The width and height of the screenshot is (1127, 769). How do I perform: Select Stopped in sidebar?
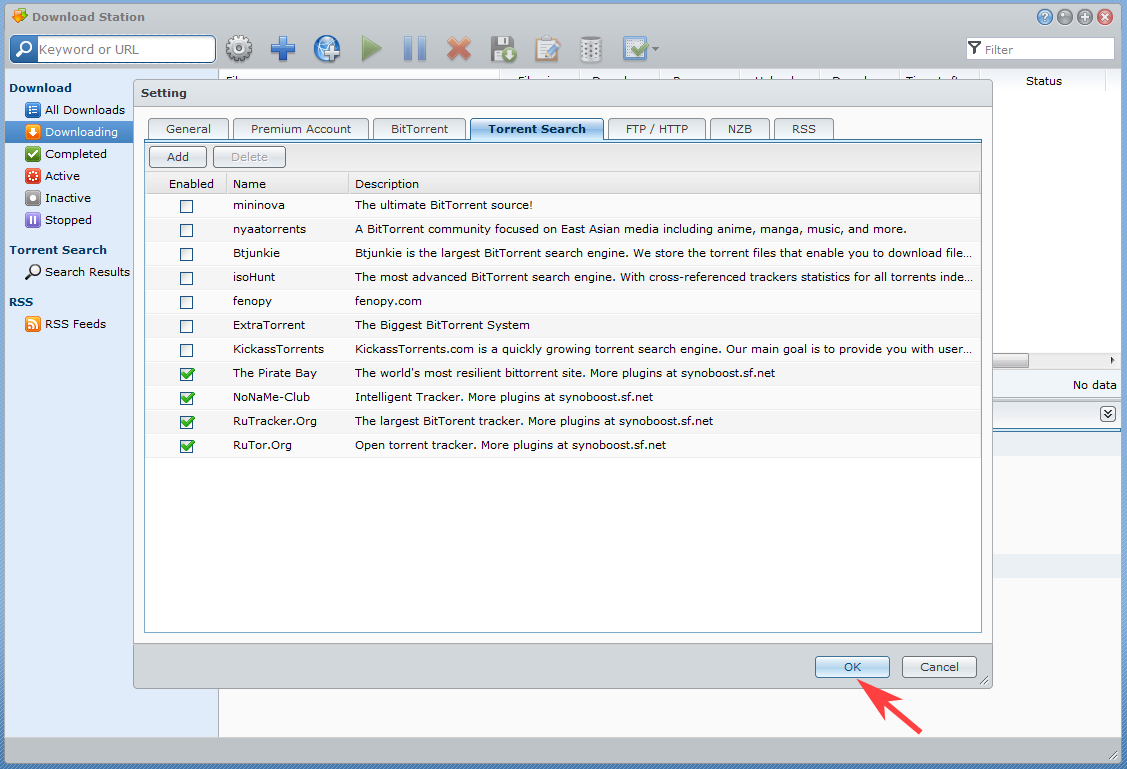(x=69, y=220)
